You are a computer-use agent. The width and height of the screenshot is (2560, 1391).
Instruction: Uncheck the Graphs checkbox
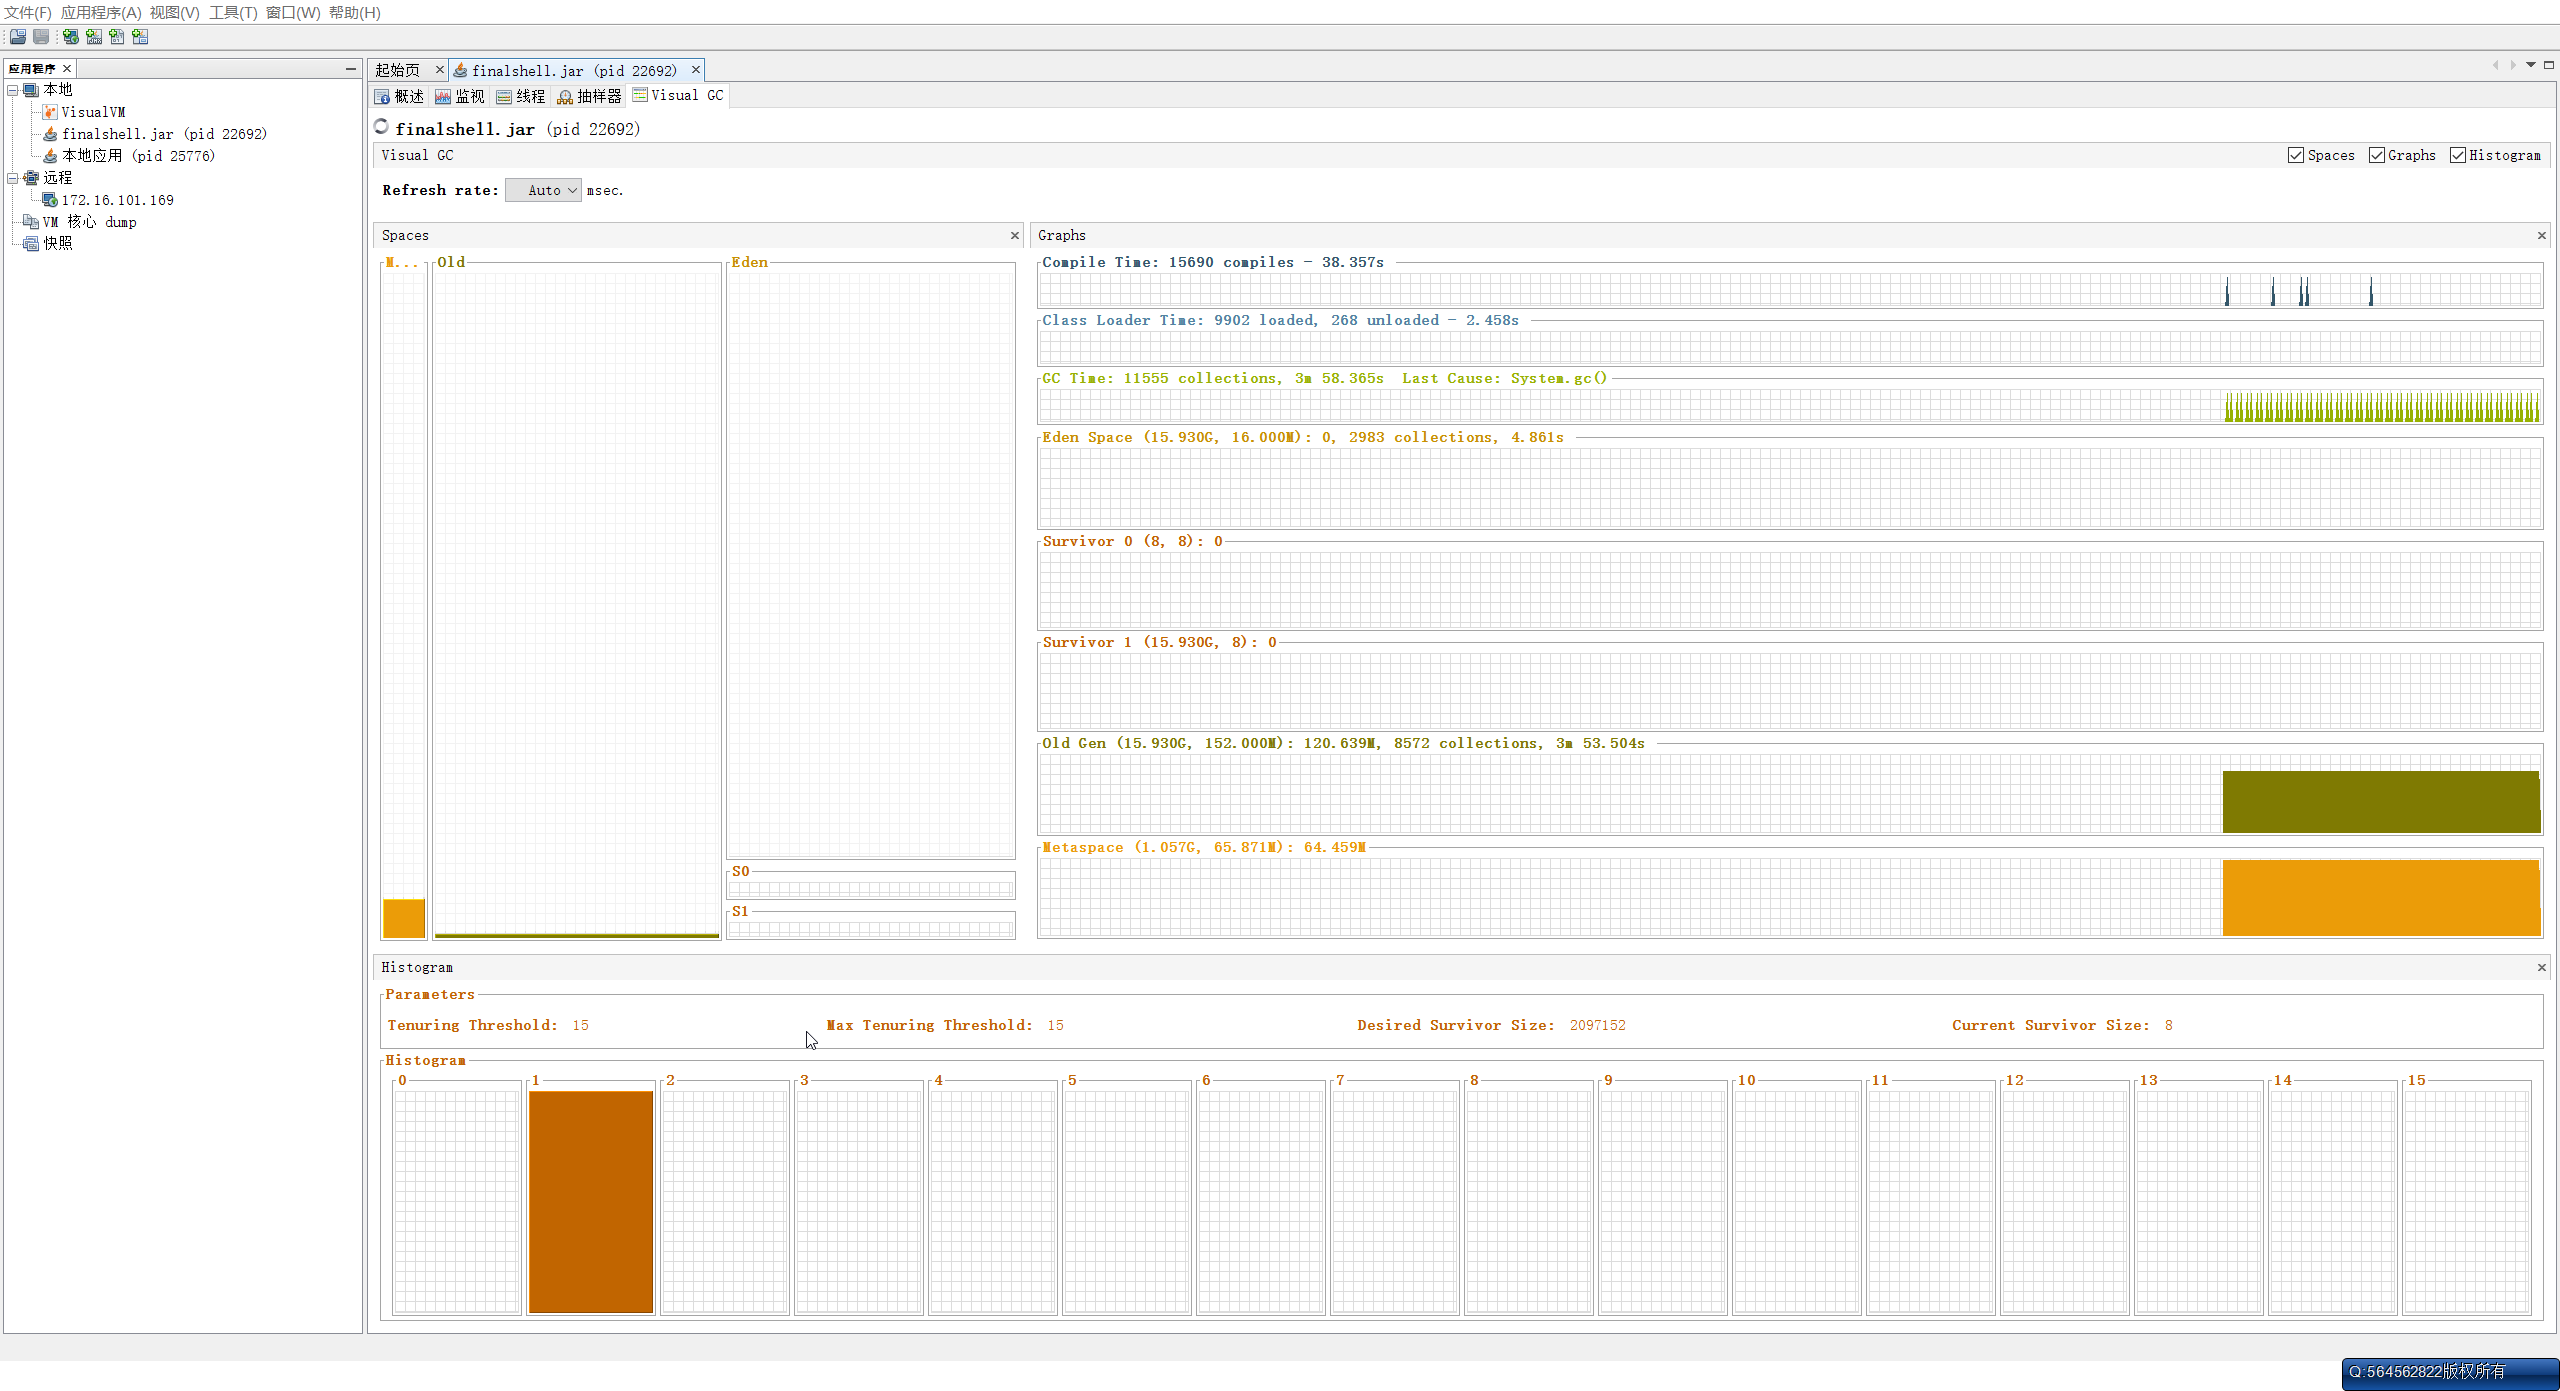[2377, 155]
